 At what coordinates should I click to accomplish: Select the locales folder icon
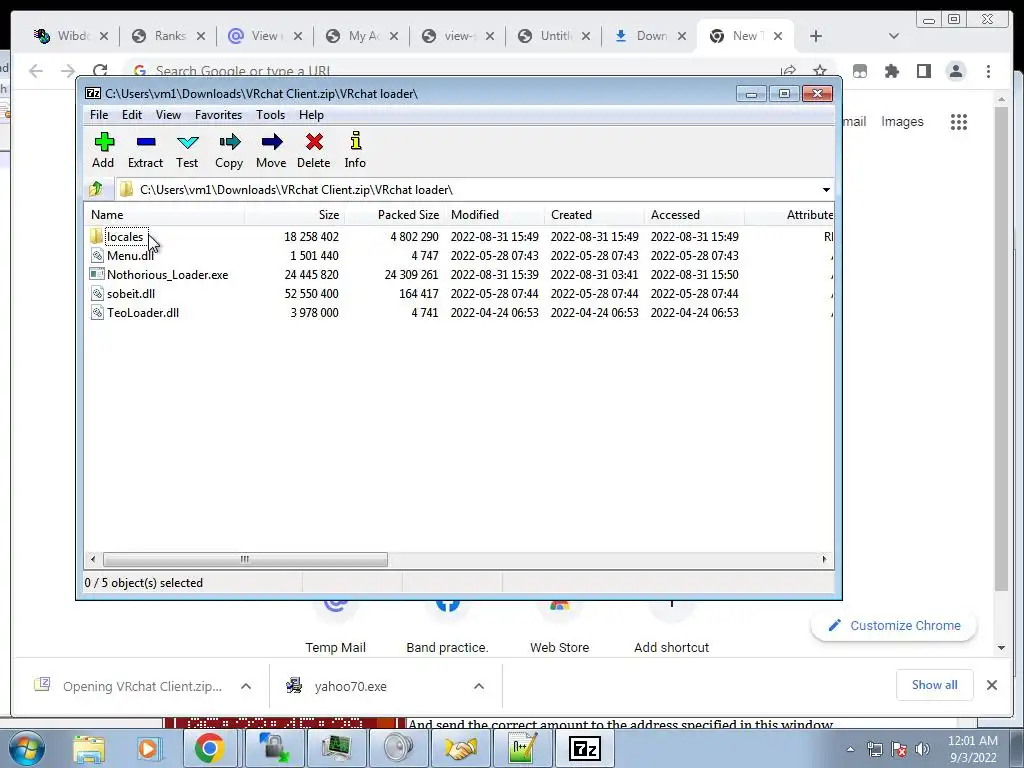tap(97, 236)
